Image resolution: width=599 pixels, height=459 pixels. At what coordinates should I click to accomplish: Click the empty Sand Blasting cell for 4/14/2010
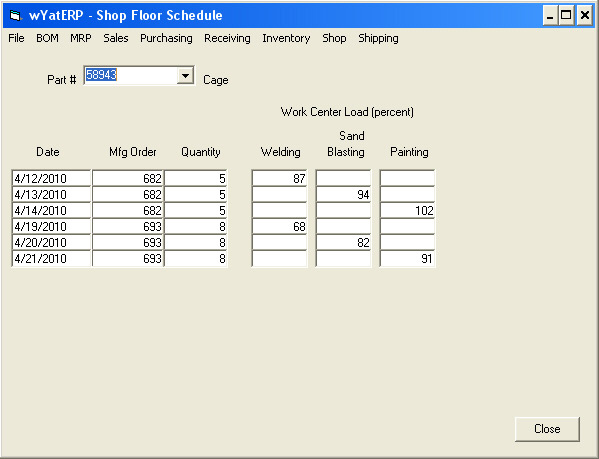click(x=343, y=210)
